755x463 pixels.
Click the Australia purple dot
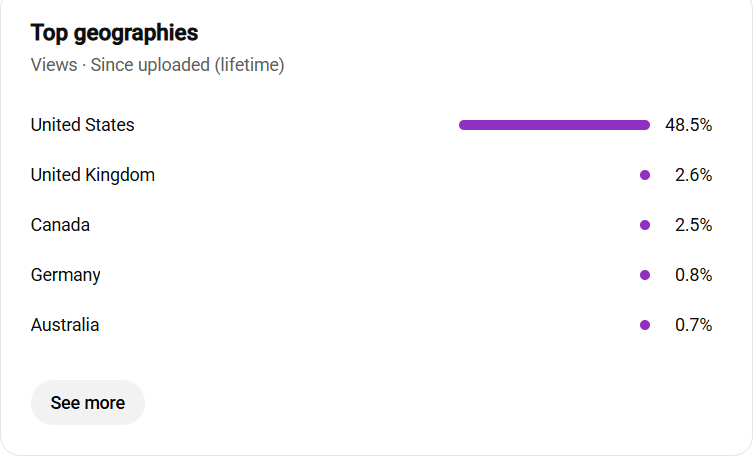coord(645,325)
